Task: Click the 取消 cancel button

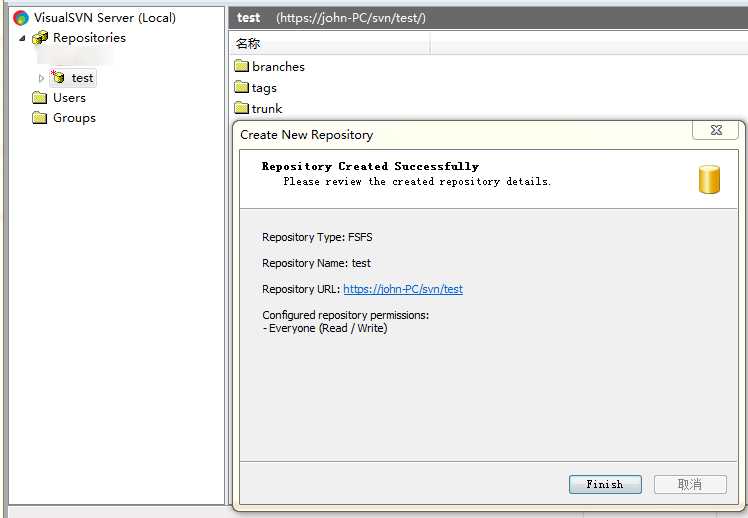Action: click(x=690, y=484)
